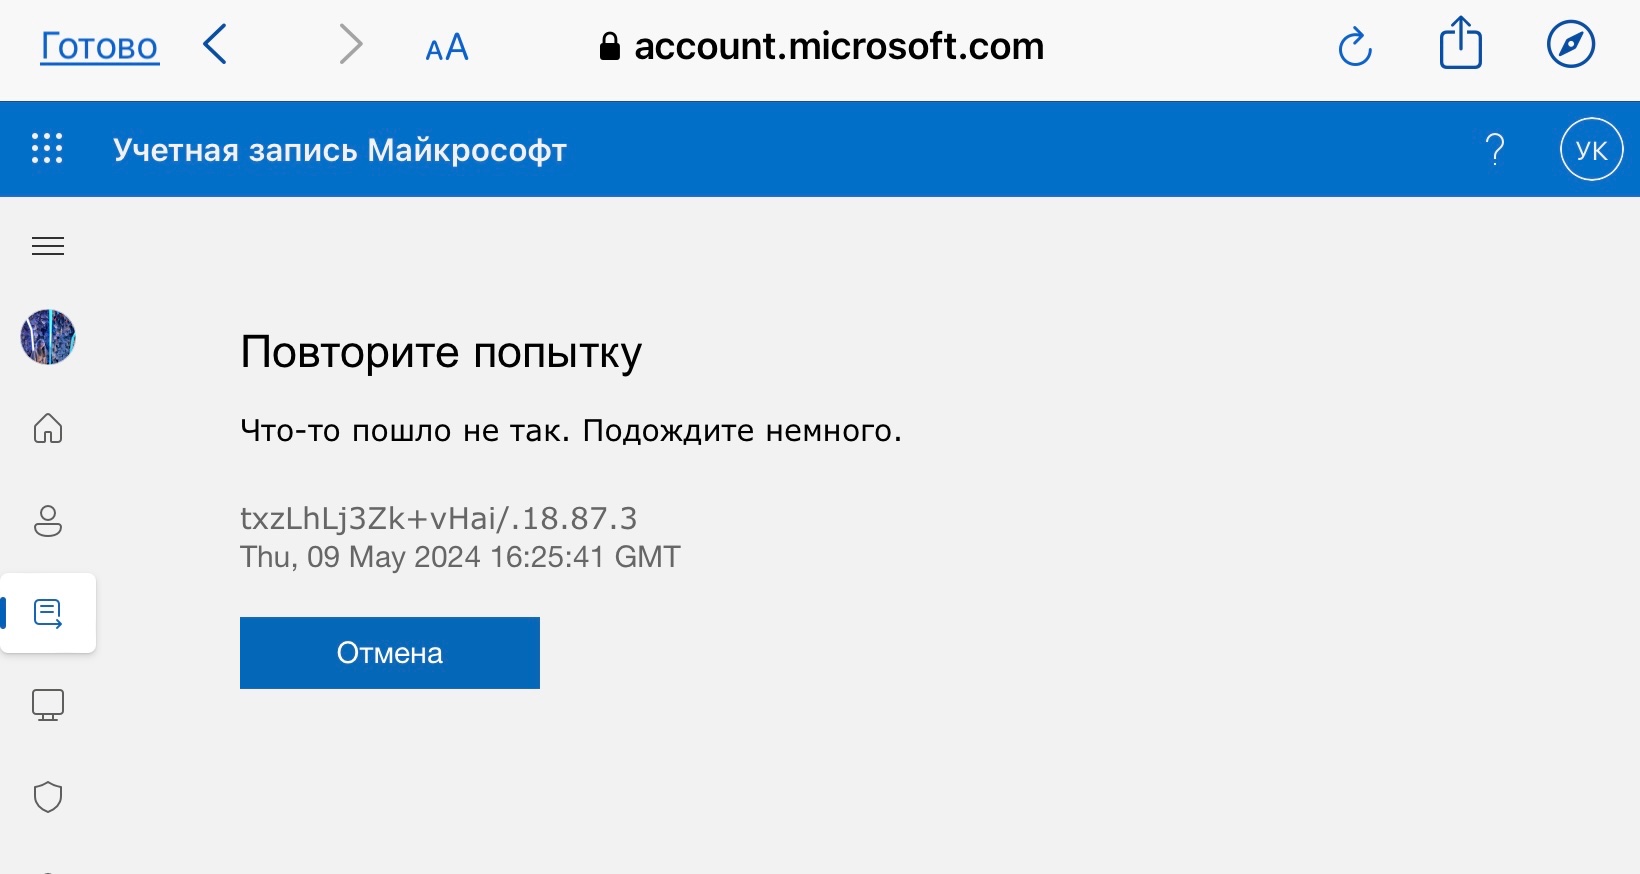Go back with the left chevron arrow
Screen dimensions: 1640x874
point(215,45)
